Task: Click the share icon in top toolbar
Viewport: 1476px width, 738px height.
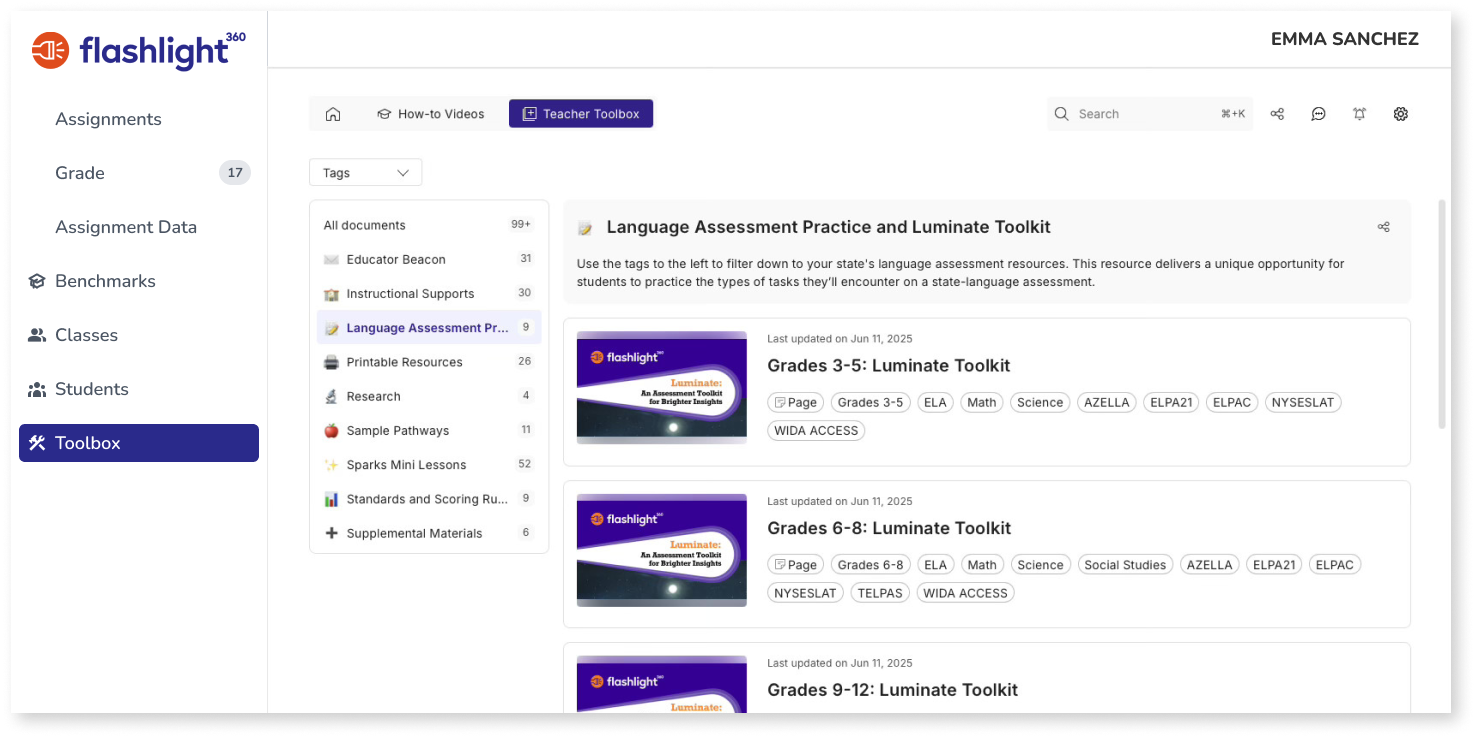Action: pos(1277,114)
